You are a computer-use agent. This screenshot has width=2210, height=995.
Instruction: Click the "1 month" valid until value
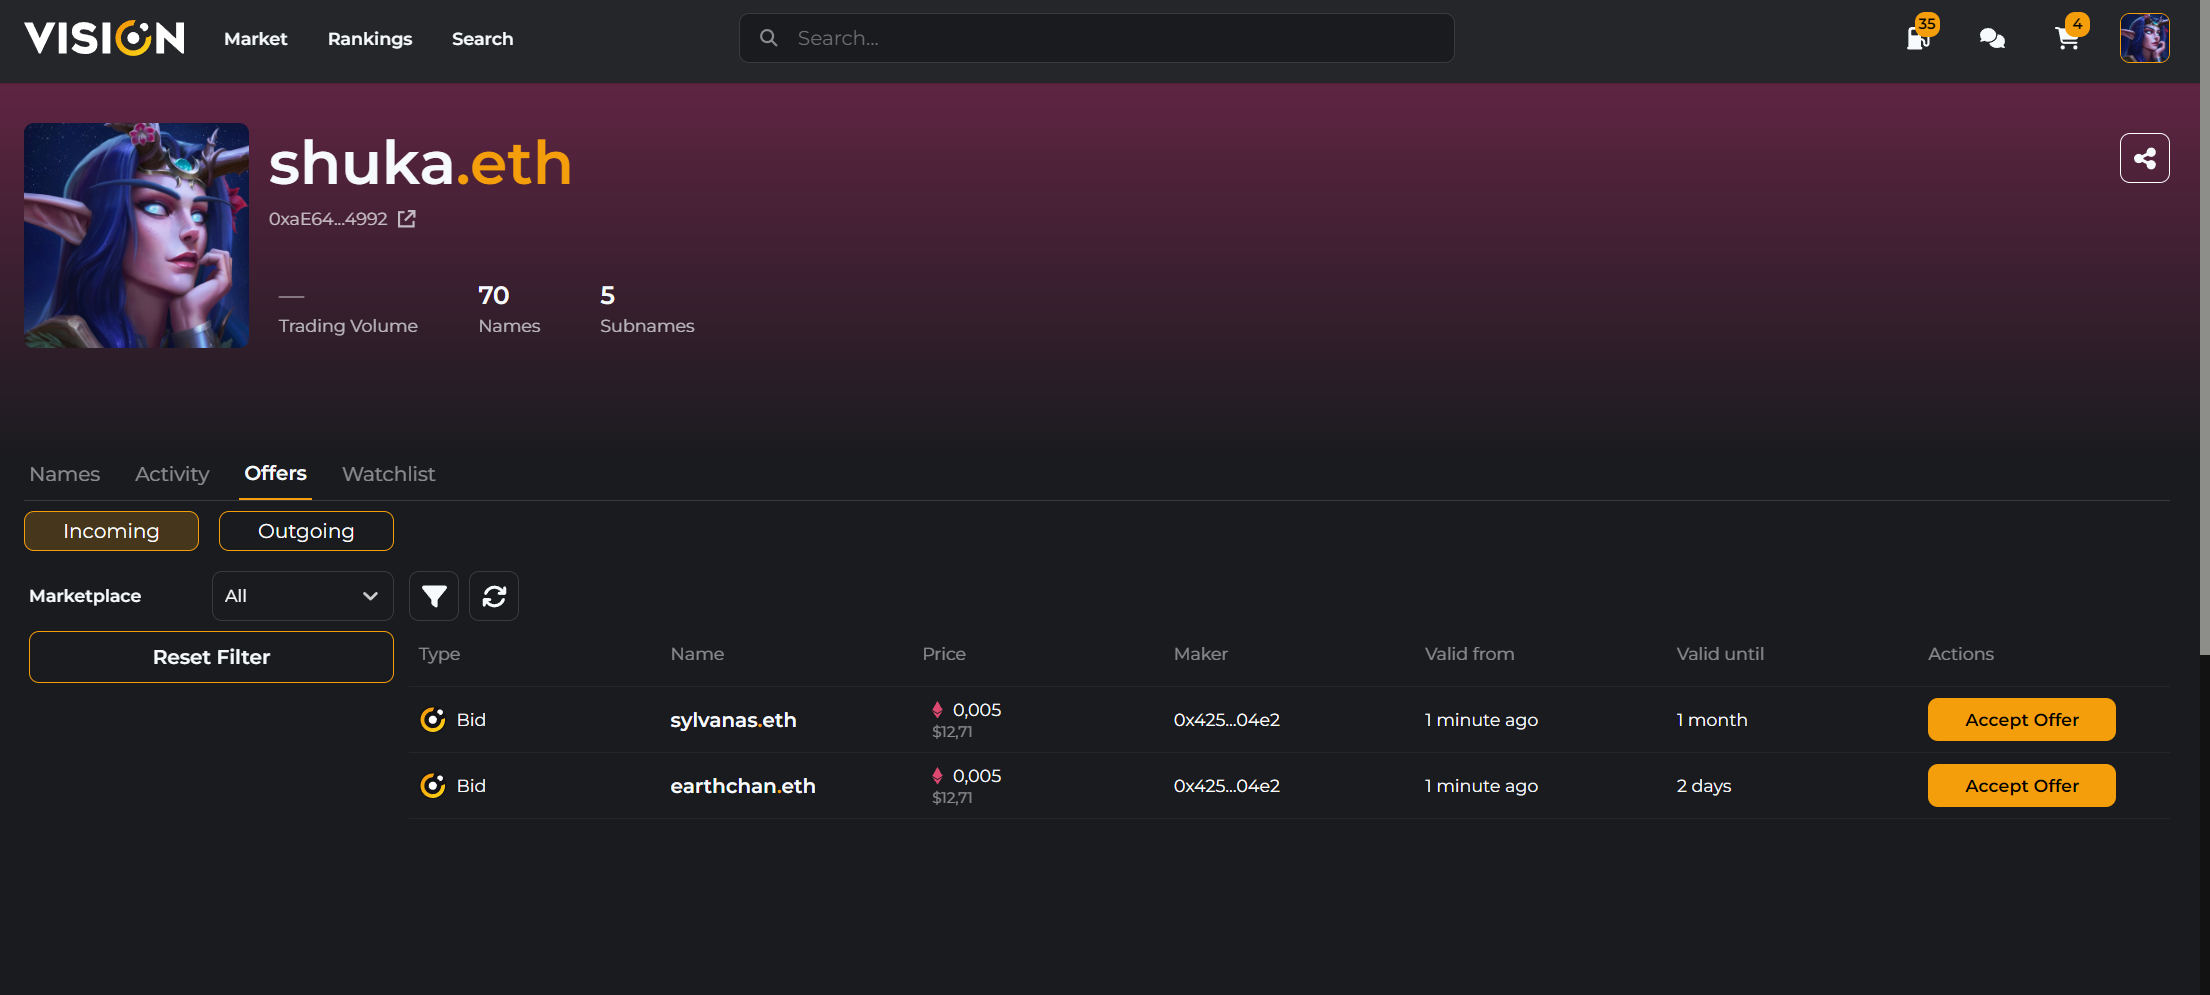1712,720
